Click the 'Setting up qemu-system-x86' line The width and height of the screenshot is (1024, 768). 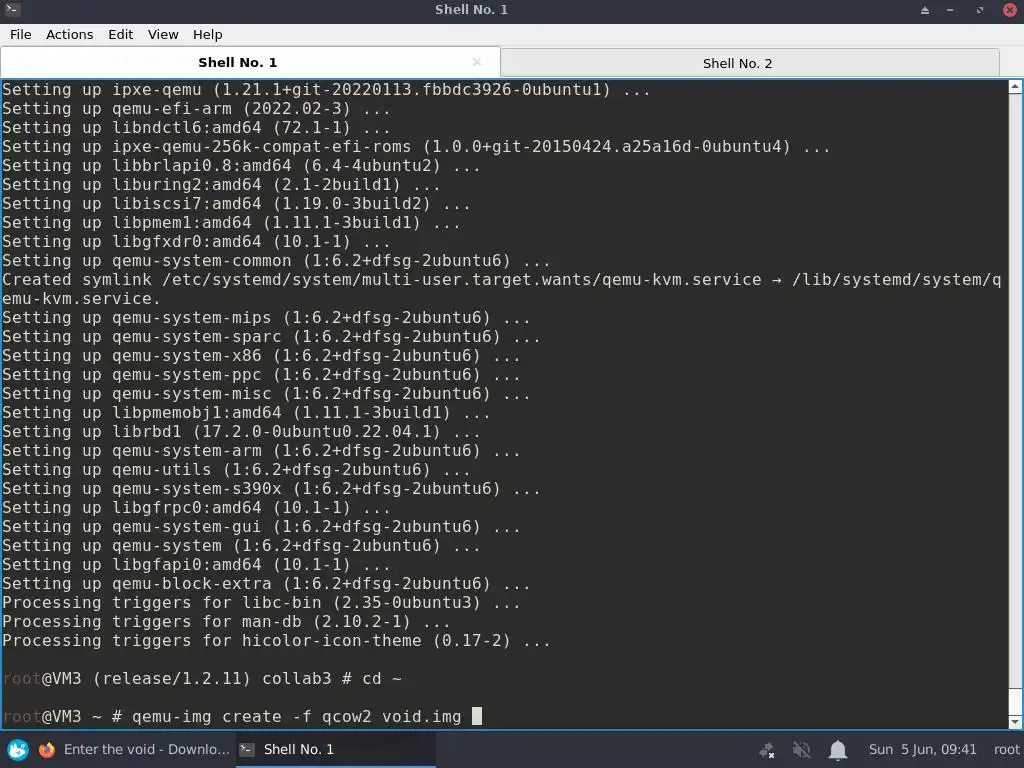261,356
